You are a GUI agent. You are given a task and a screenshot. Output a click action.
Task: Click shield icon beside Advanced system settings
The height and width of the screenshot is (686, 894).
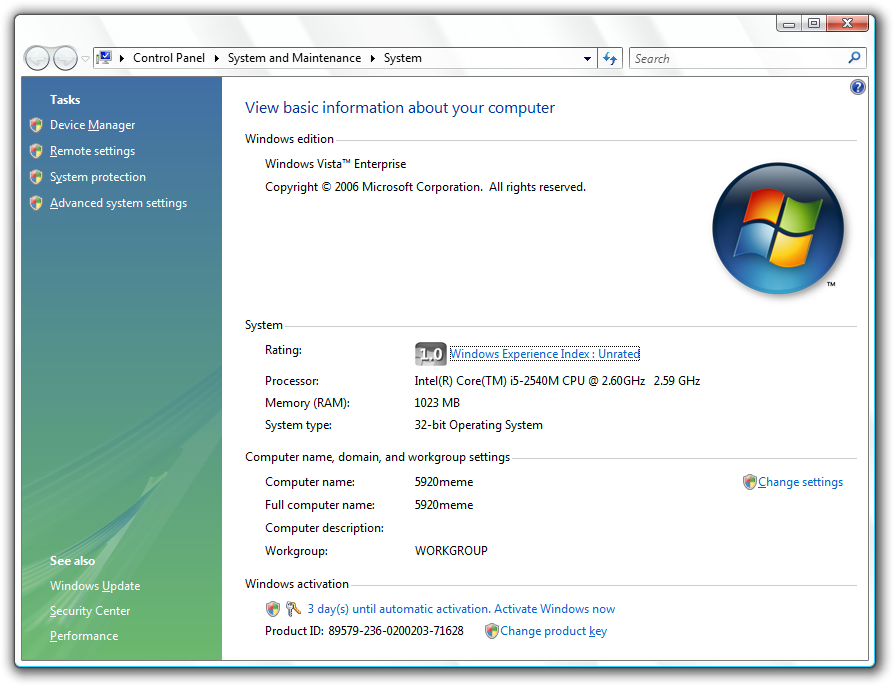coord(36,202)
